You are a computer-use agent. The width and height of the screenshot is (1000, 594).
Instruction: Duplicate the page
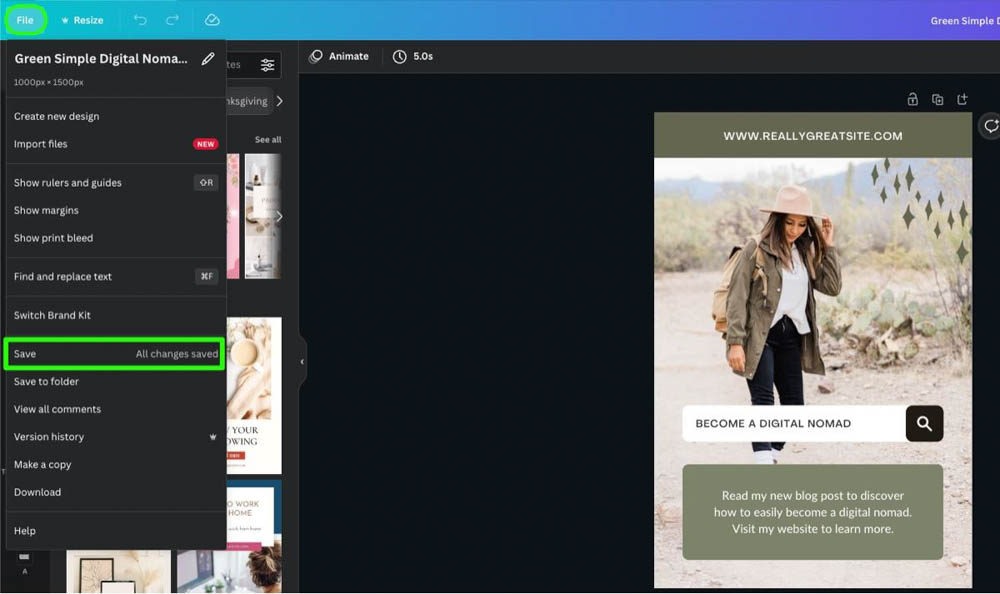click(x=937, y=99)
